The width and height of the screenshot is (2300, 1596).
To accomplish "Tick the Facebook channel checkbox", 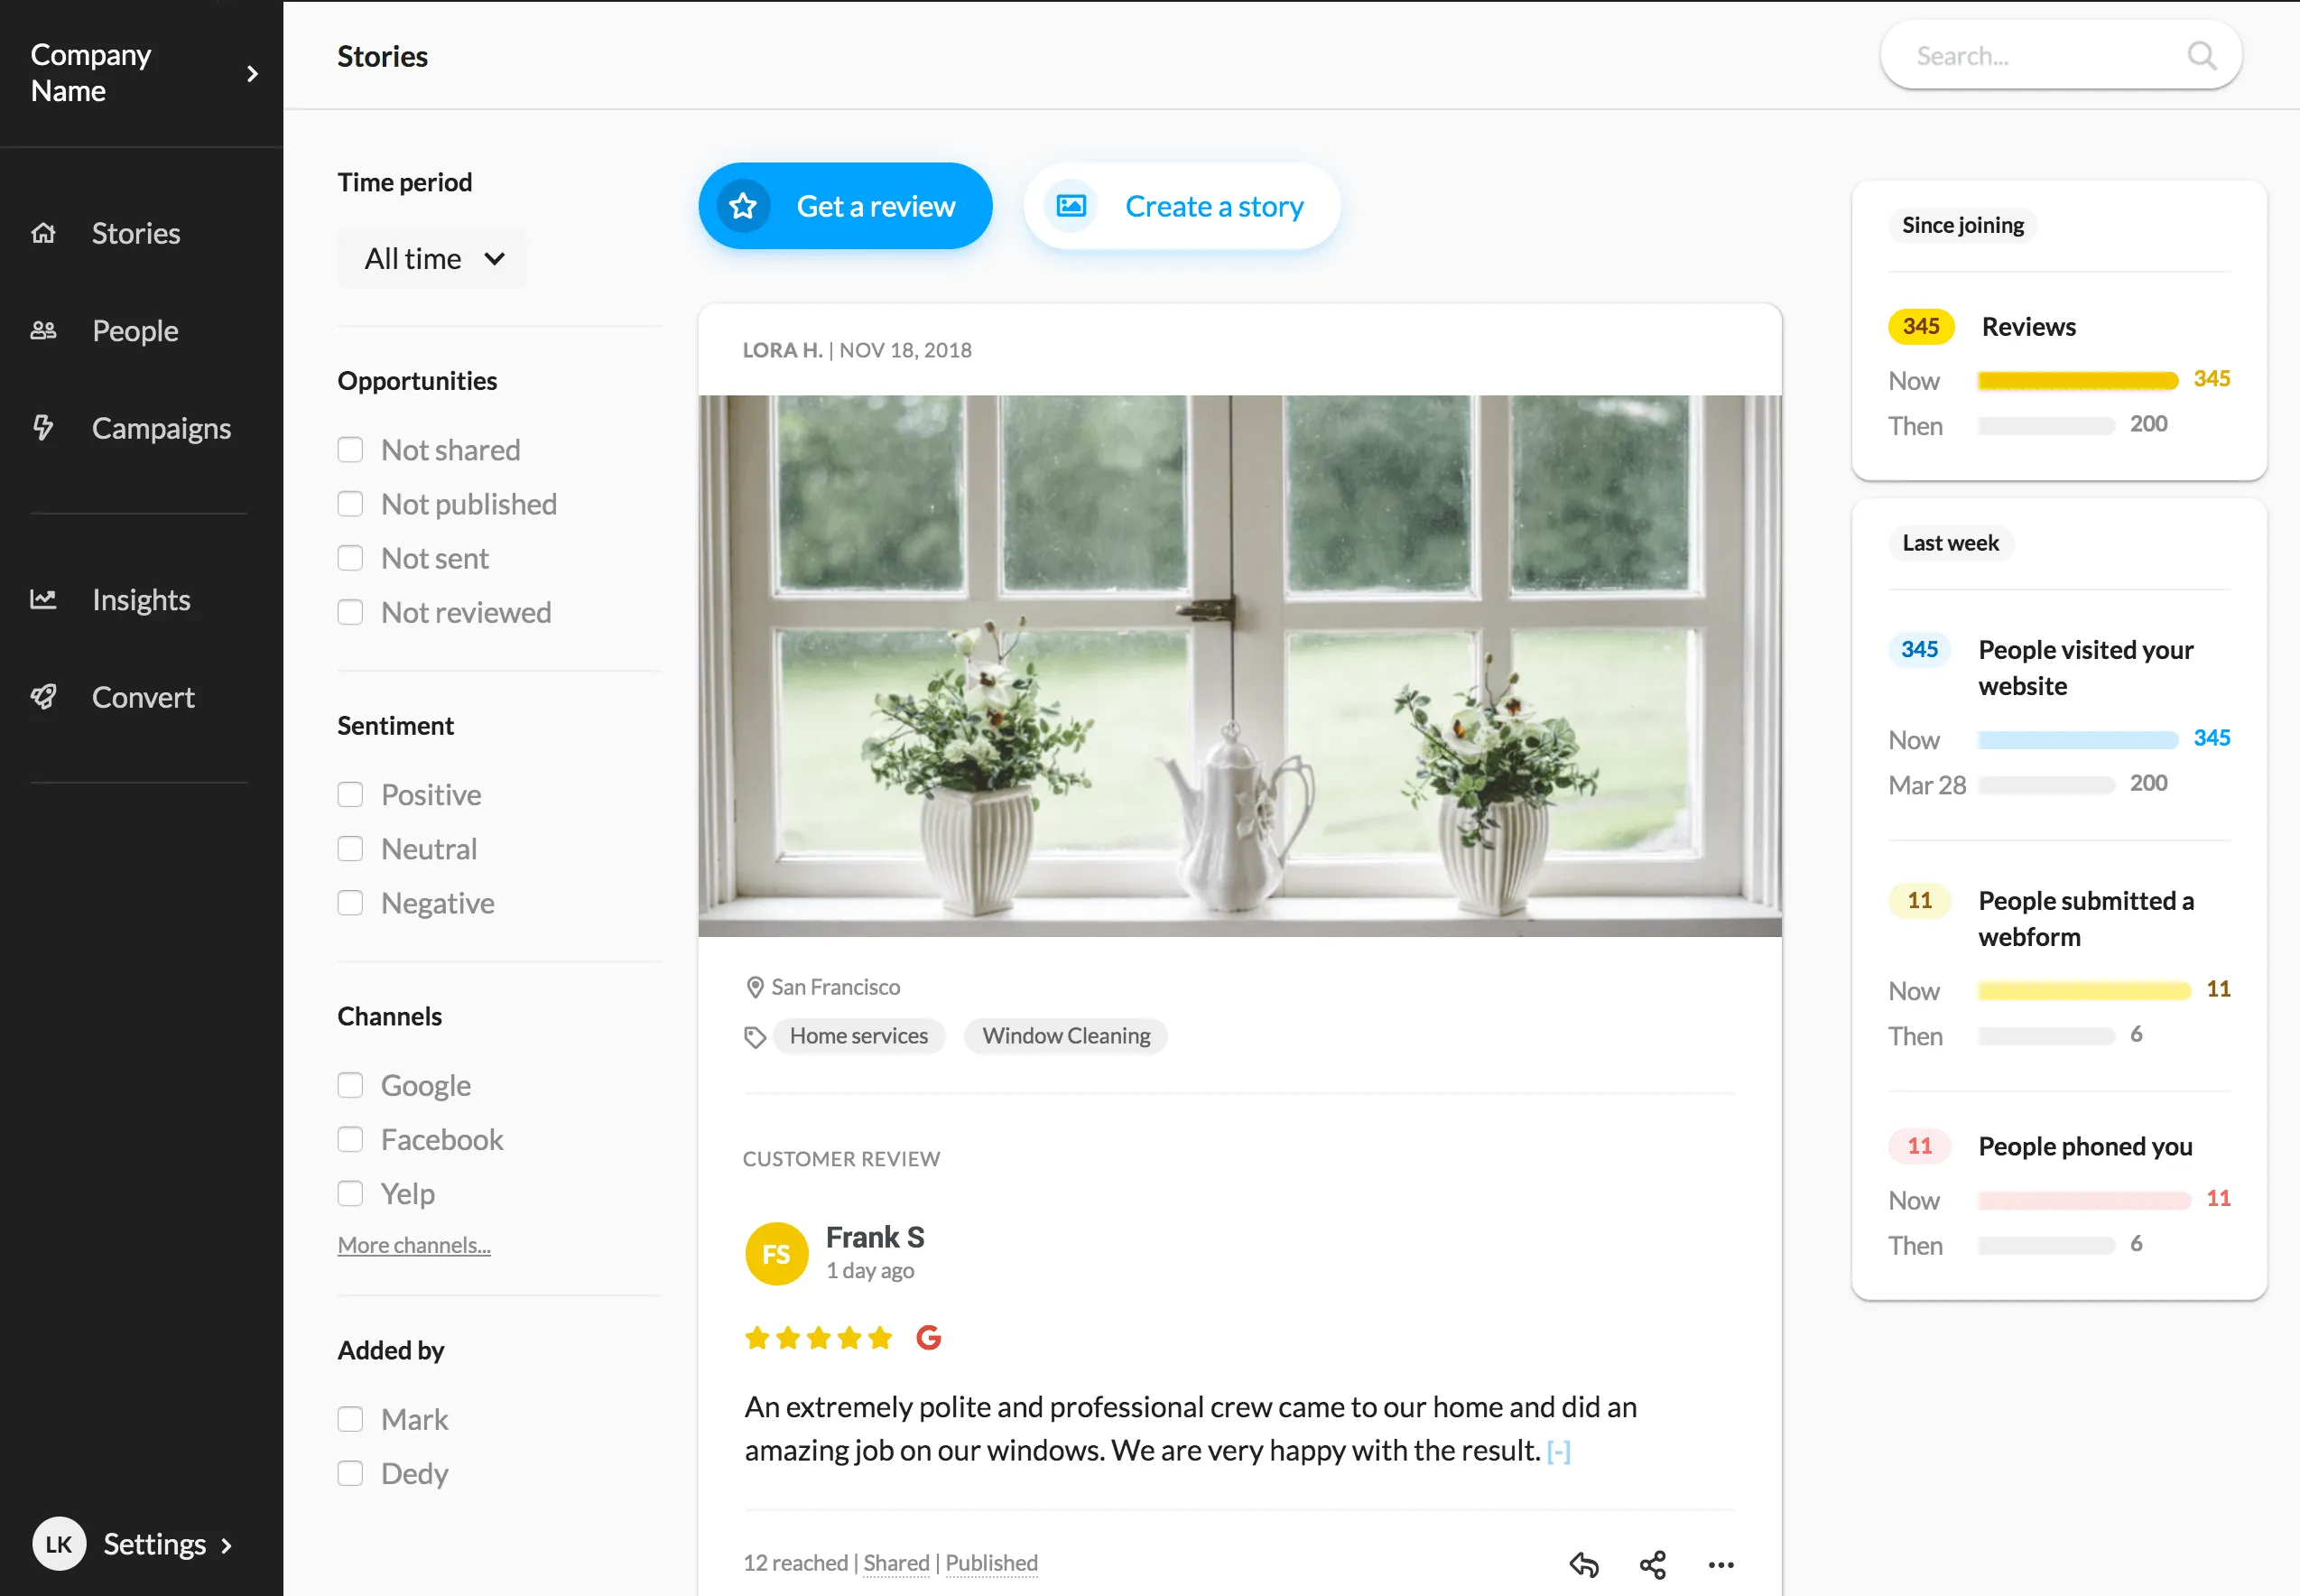I will click(x=350, y=1139).
